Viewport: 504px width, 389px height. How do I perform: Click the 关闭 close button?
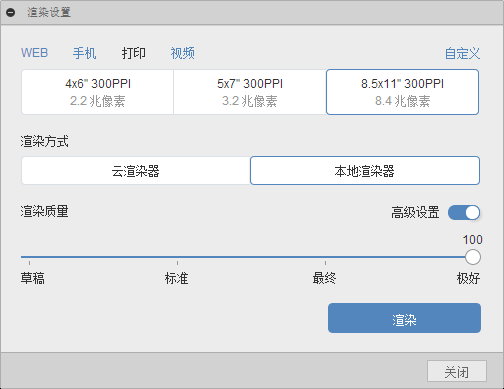tap(457, 371)
